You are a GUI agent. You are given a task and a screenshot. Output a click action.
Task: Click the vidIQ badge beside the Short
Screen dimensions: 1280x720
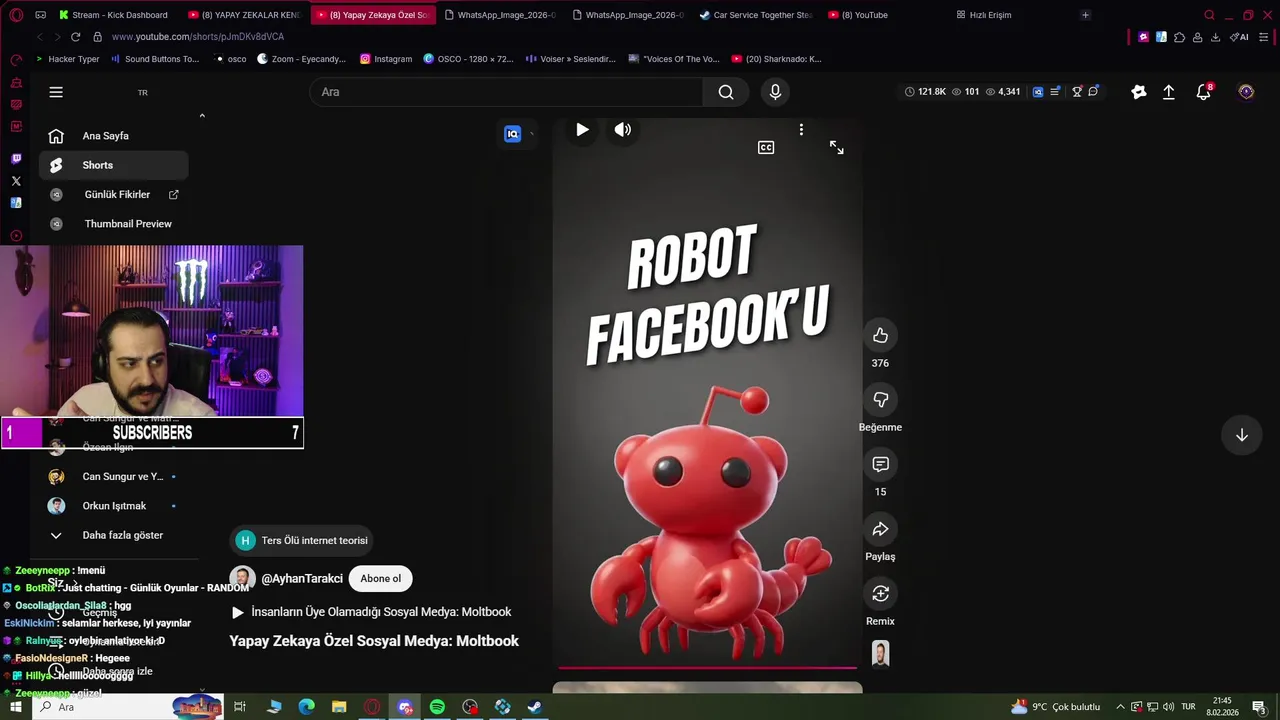pos(513,134)
